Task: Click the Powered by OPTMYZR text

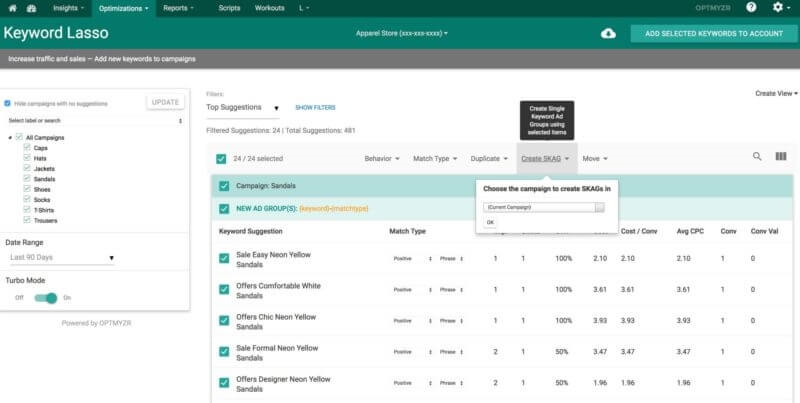Action: 96,323
